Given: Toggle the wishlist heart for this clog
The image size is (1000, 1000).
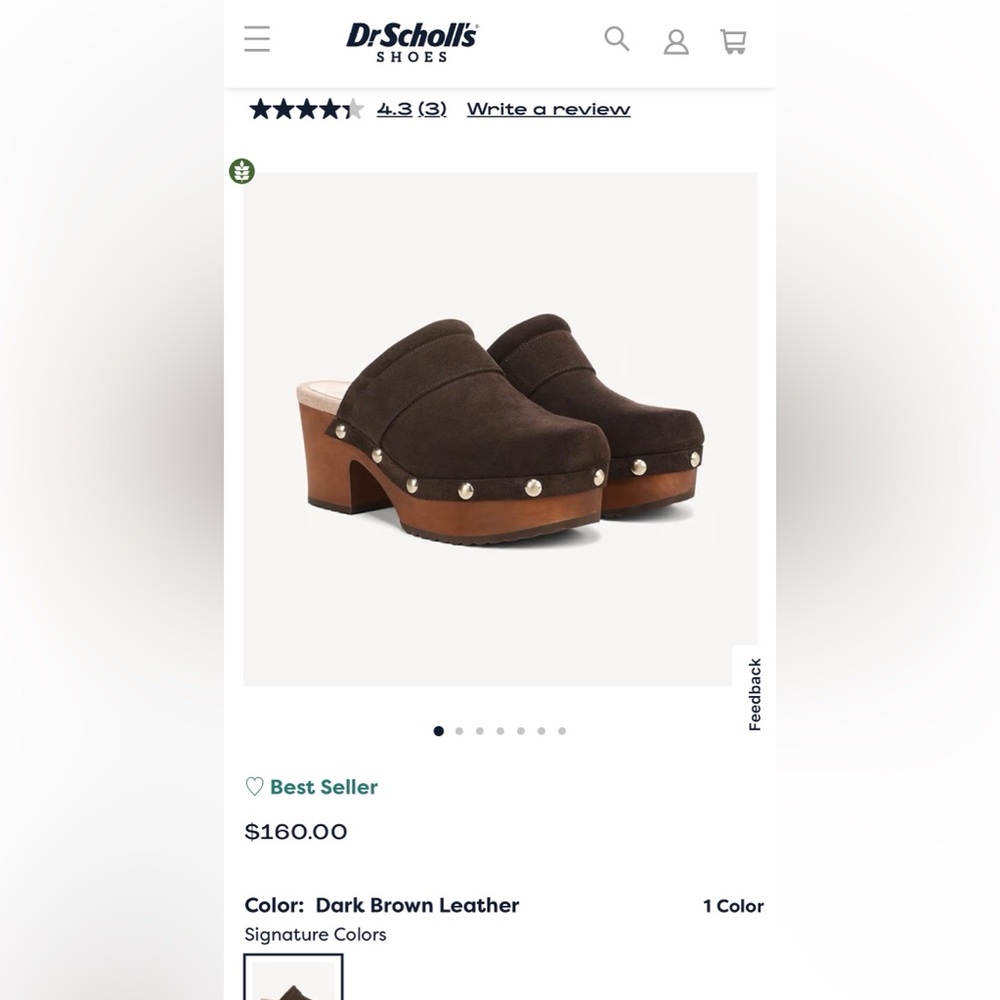Looking at the screenshot, I should click(254, 787).
